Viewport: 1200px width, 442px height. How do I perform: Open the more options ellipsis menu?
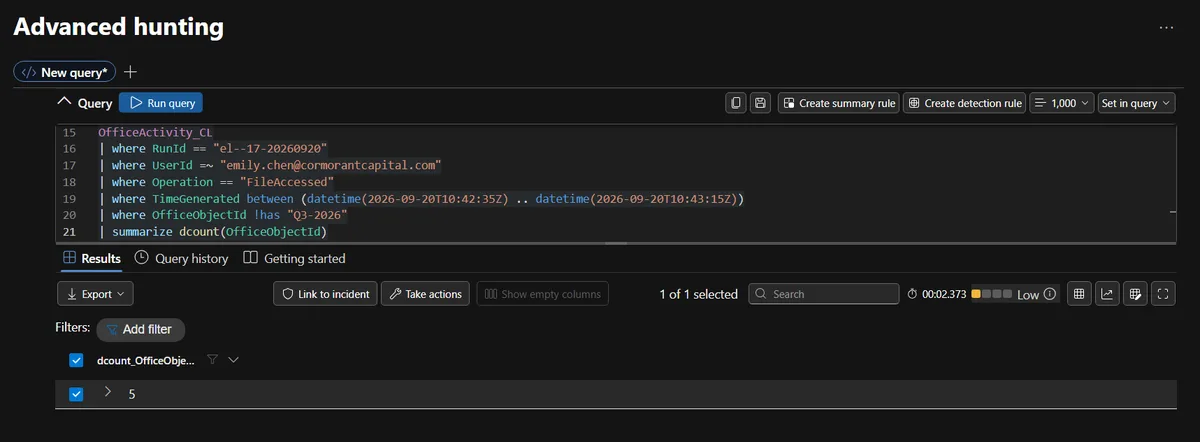pos(1166,28)
